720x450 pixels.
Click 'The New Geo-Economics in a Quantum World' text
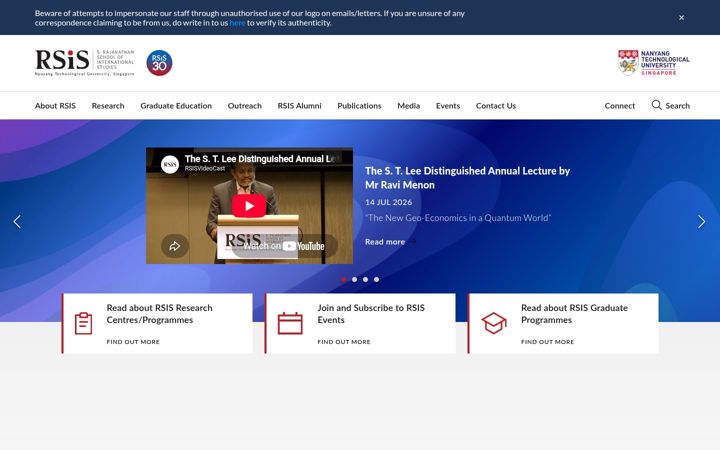pos(458,218)
